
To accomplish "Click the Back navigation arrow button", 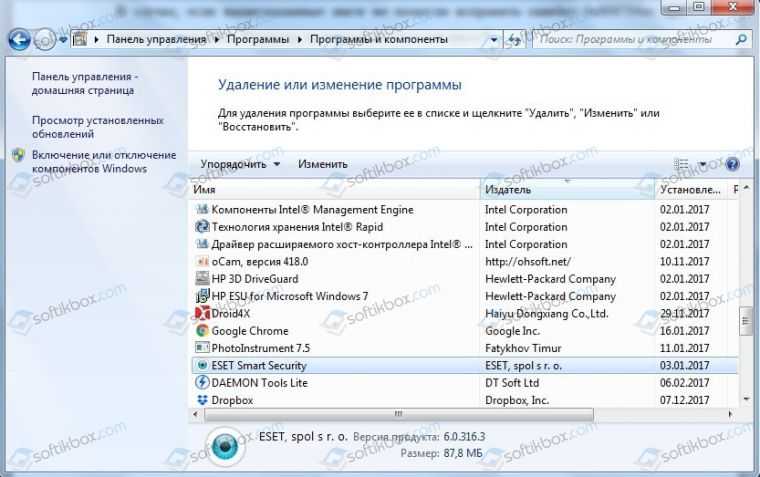I will pyautogui.click(x=19, y=40).
